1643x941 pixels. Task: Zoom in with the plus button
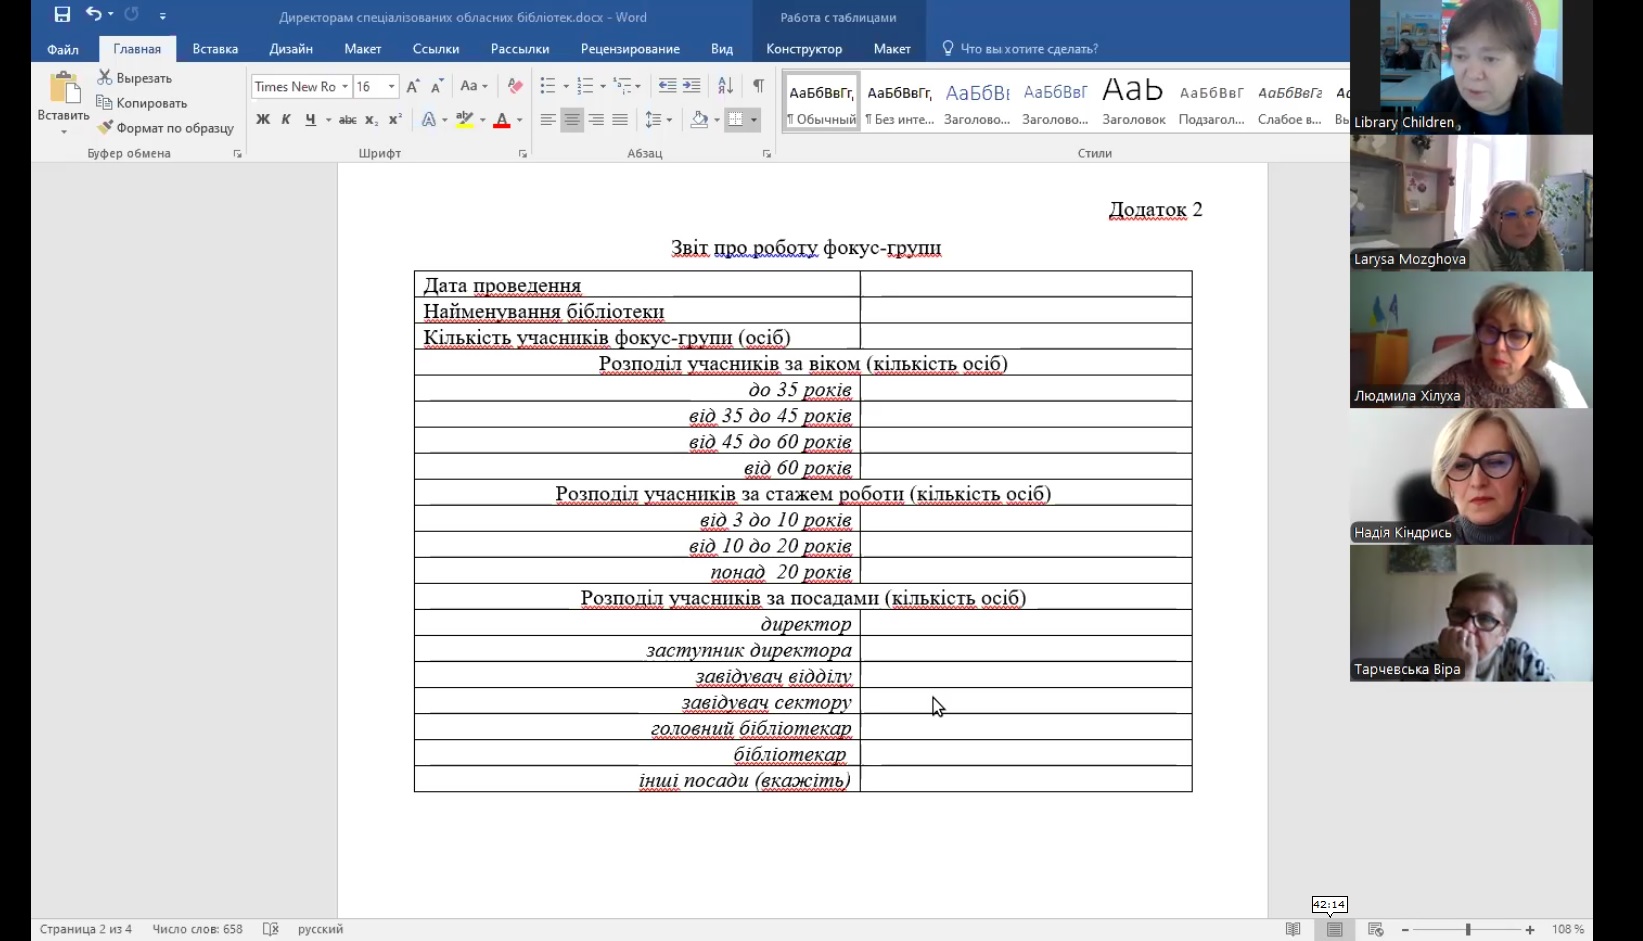pyautogui.click(x=1530, y=930)
